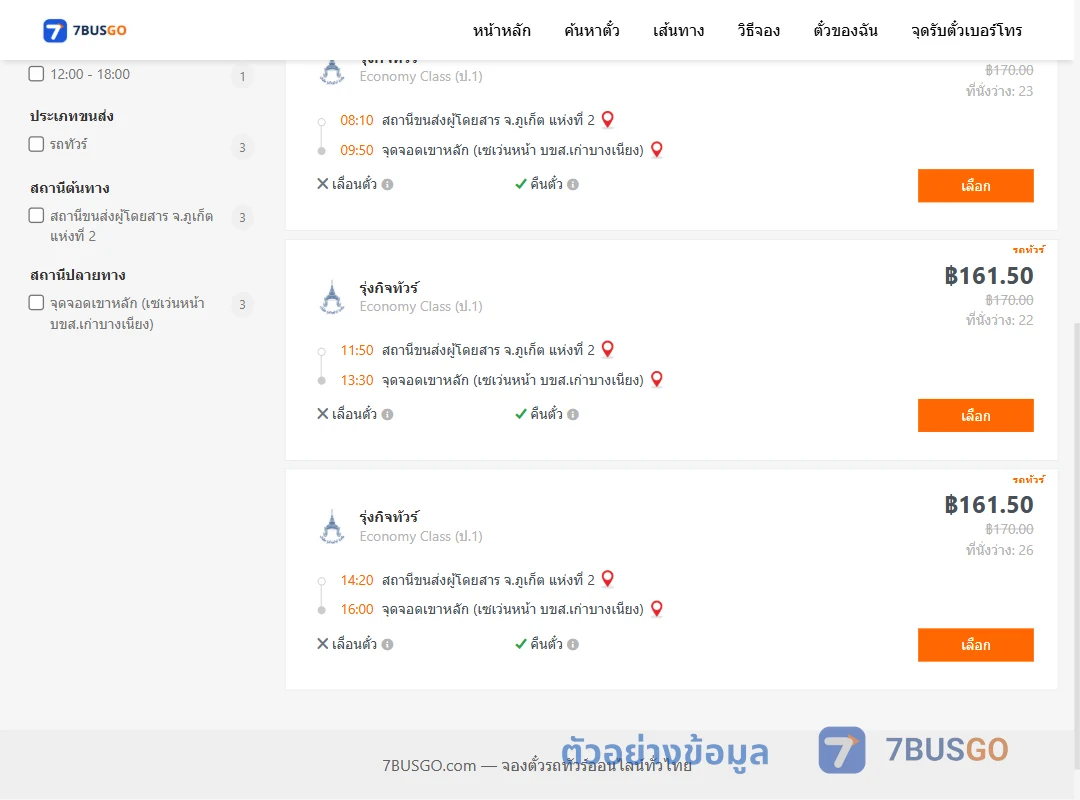Click the ฿161.50 price on 11:50 trip
Viewport: 1080px width, 800px height.
[989, 276]
